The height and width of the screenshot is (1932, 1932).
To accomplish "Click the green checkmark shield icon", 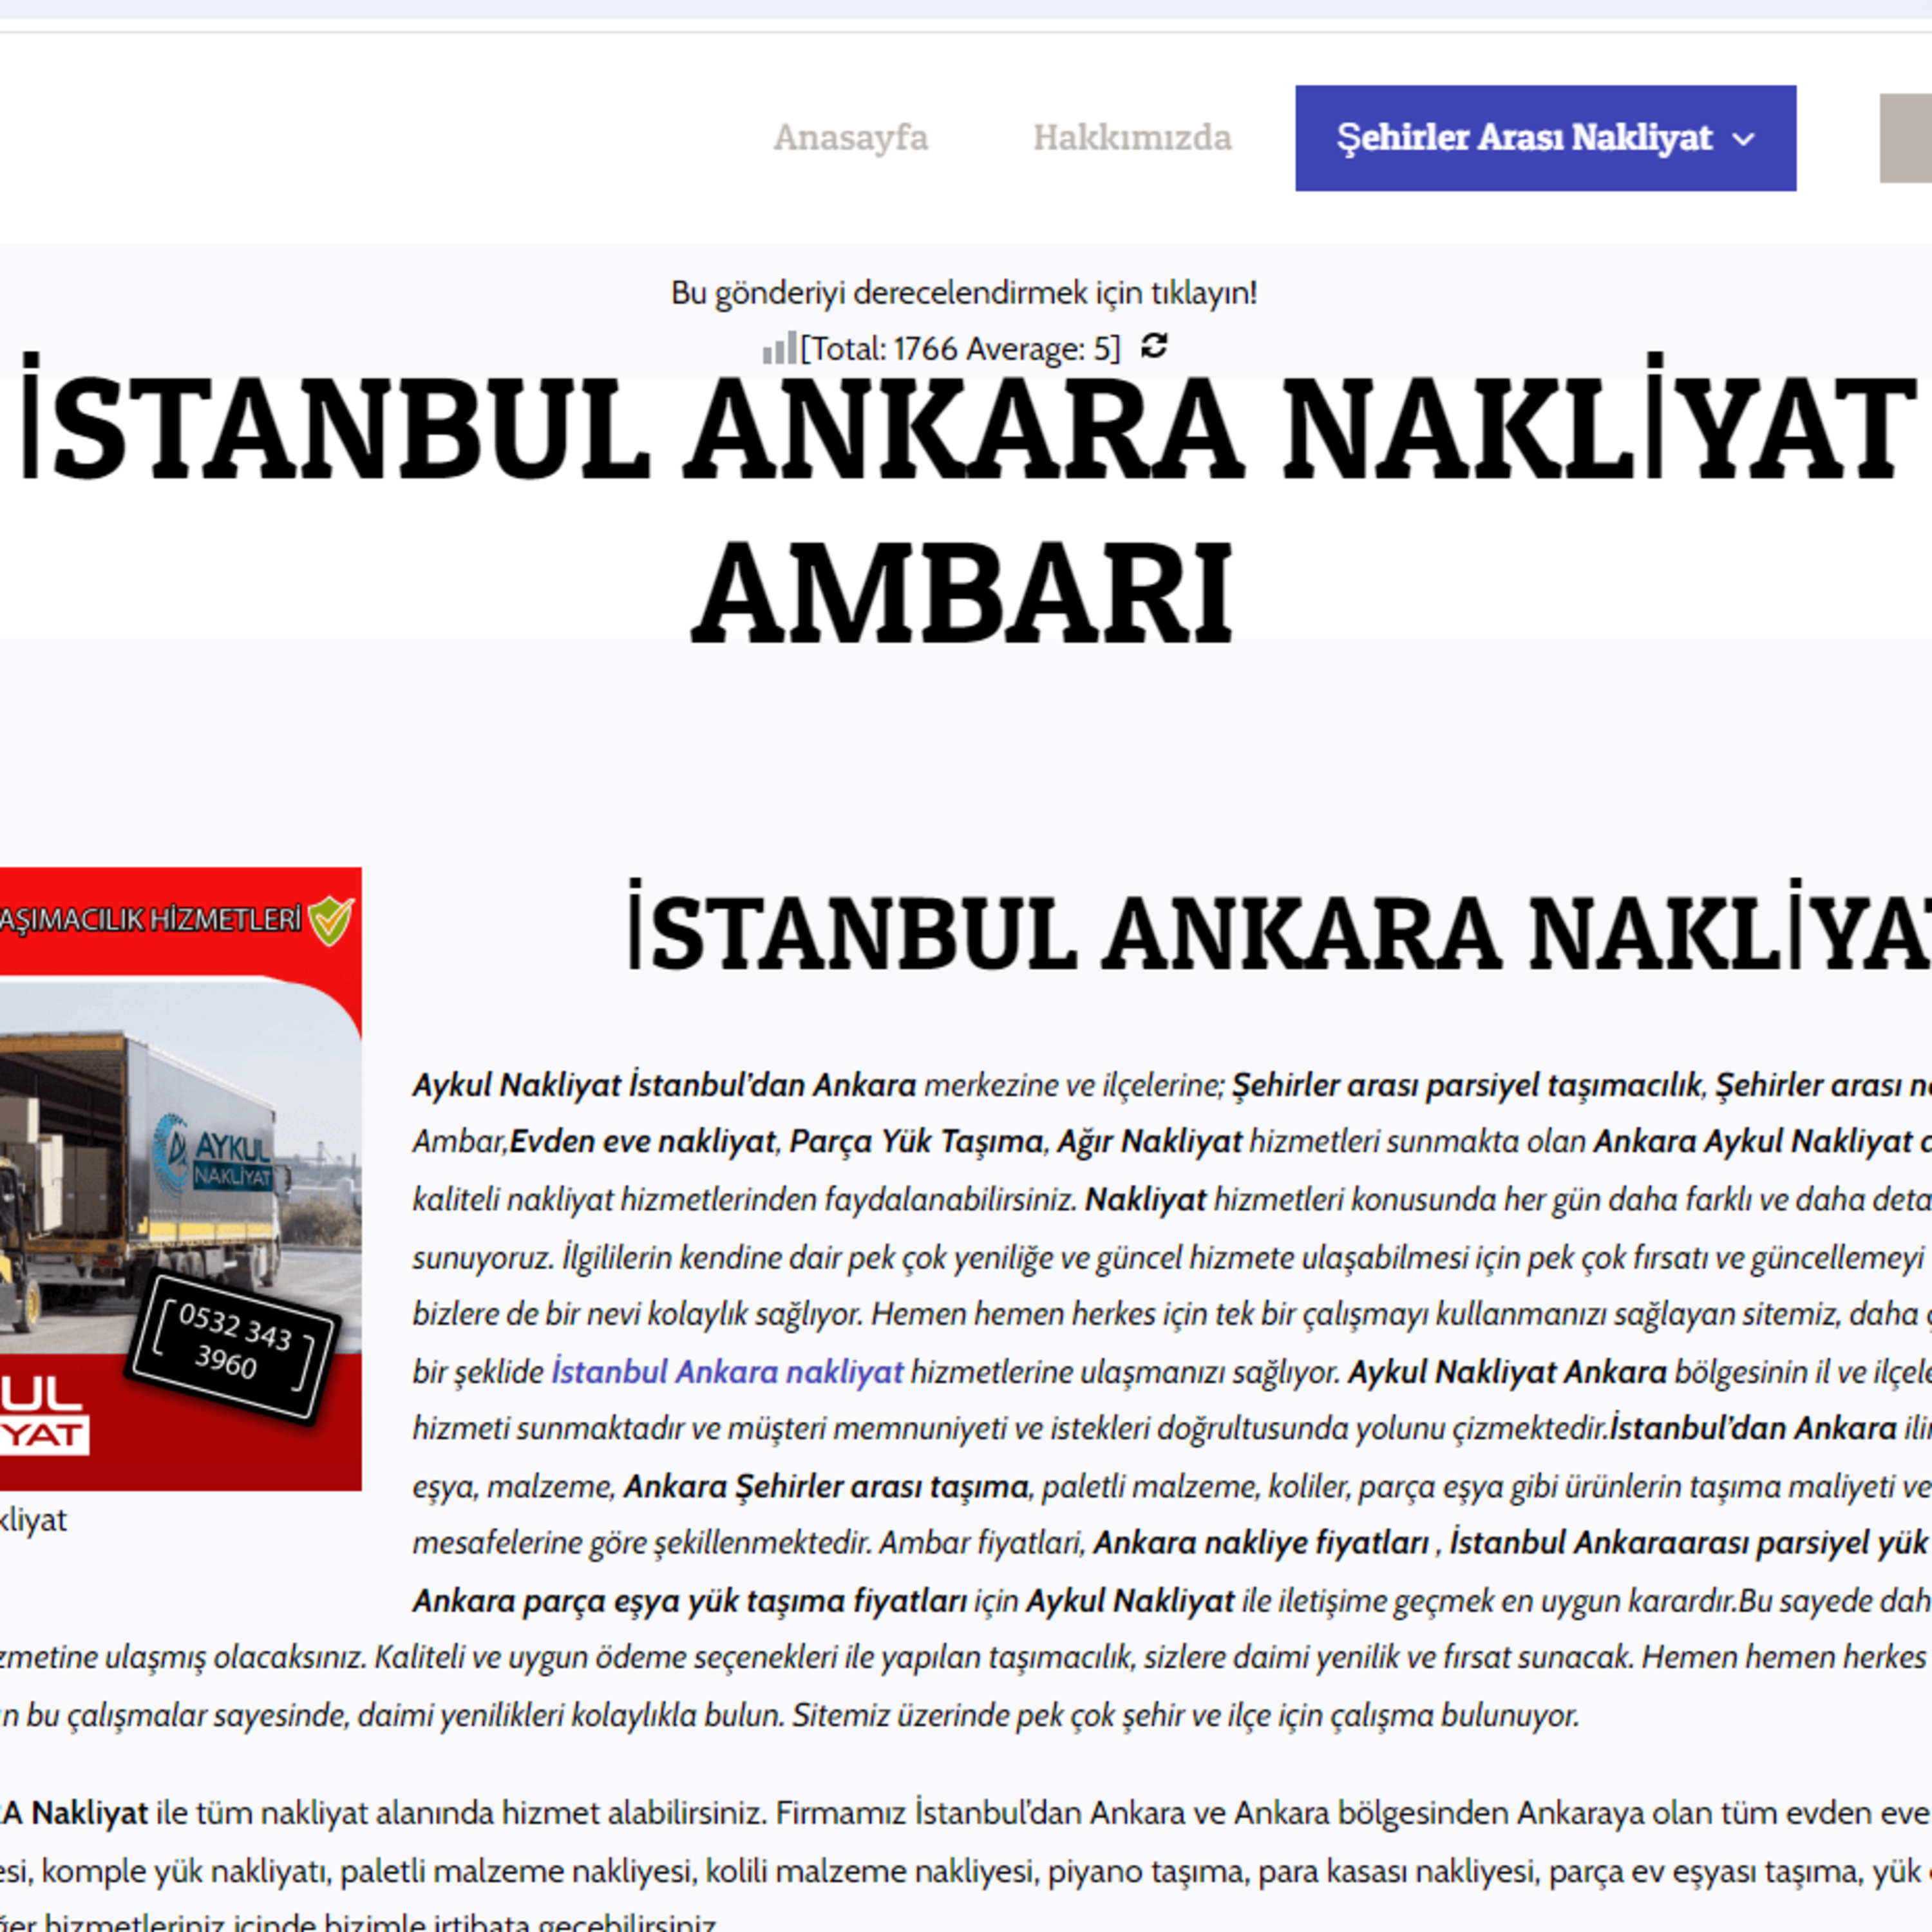I will point(330,920).
